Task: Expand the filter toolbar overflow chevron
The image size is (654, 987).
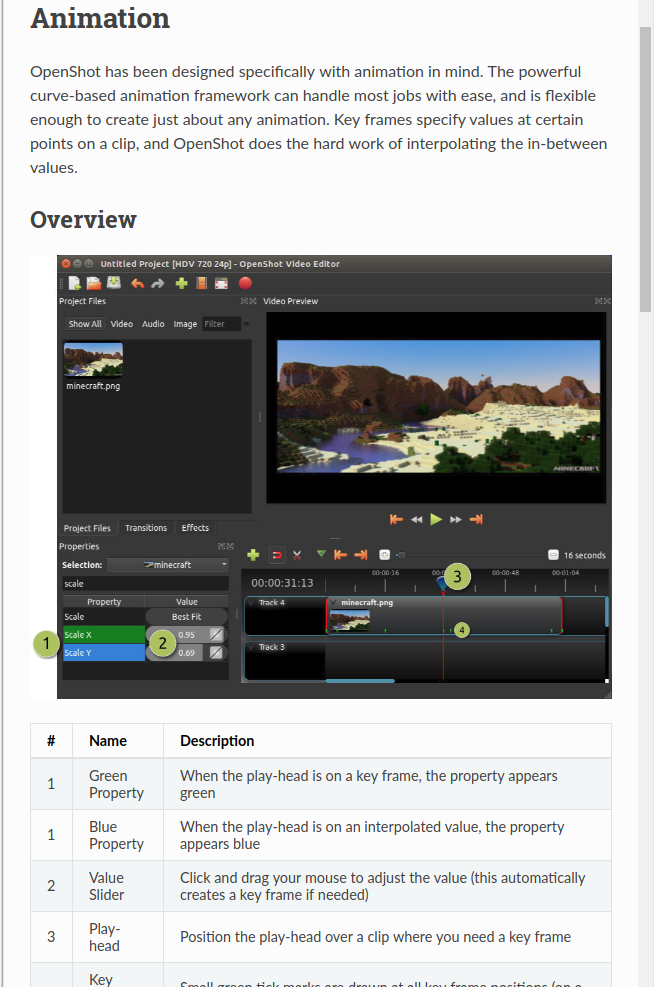Action: click(x=247, y=324)
